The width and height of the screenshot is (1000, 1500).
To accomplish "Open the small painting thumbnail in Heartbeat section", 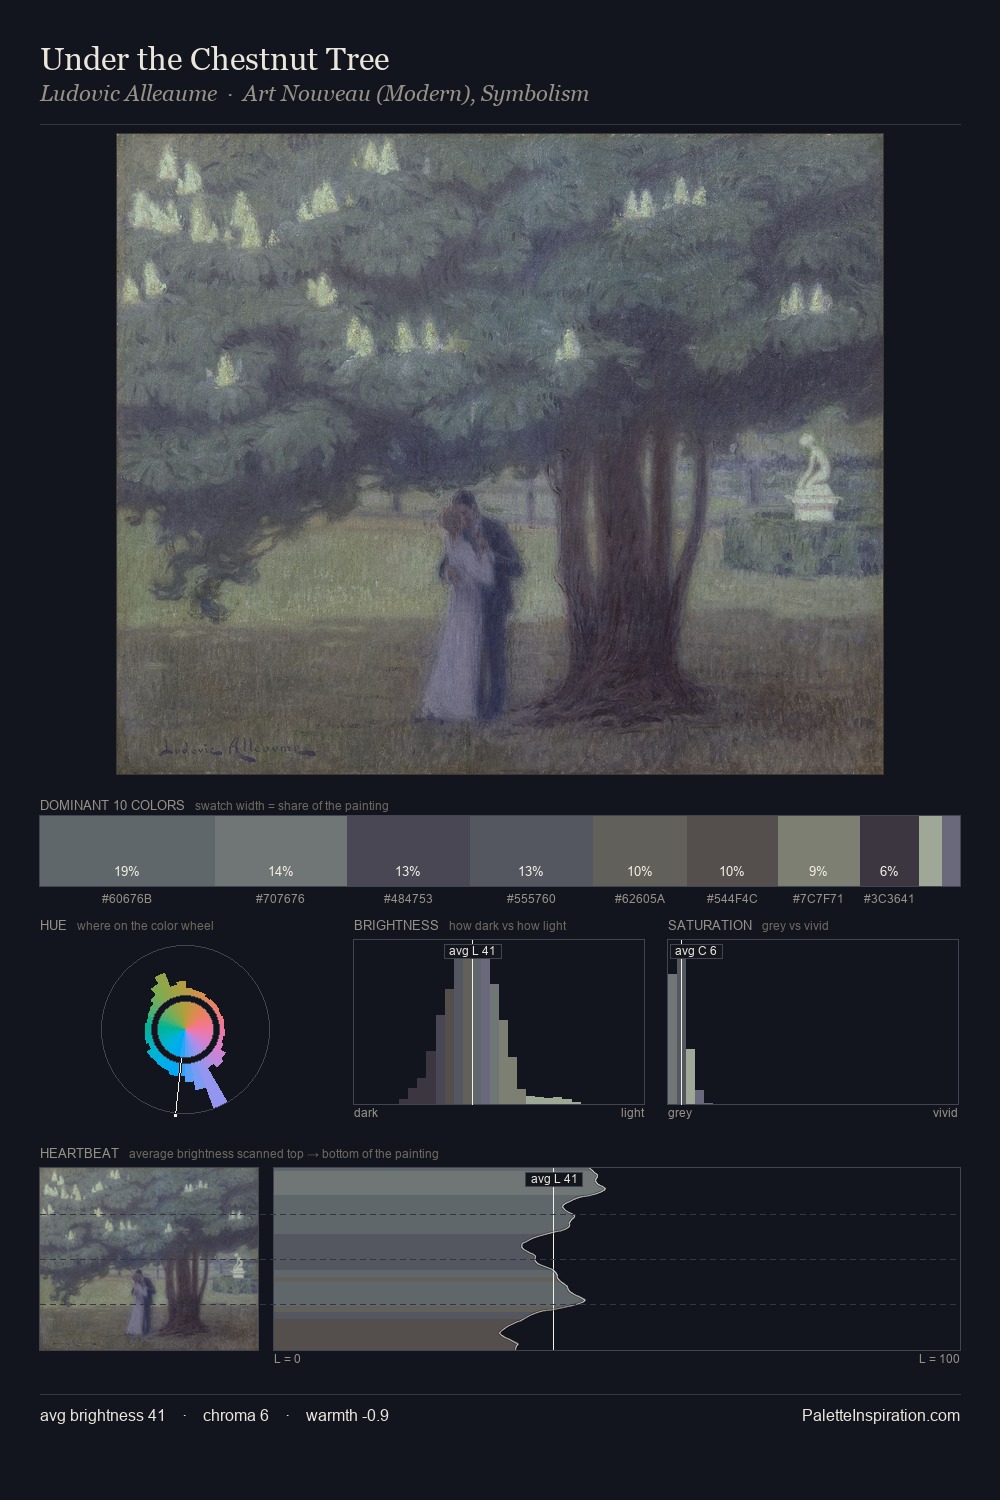I will (149, 1259).
